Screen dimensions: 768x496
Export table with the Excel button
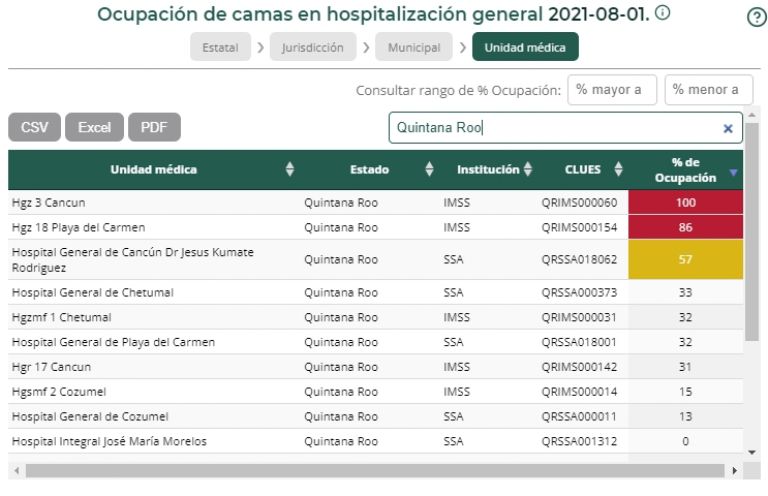pos(94,127)
